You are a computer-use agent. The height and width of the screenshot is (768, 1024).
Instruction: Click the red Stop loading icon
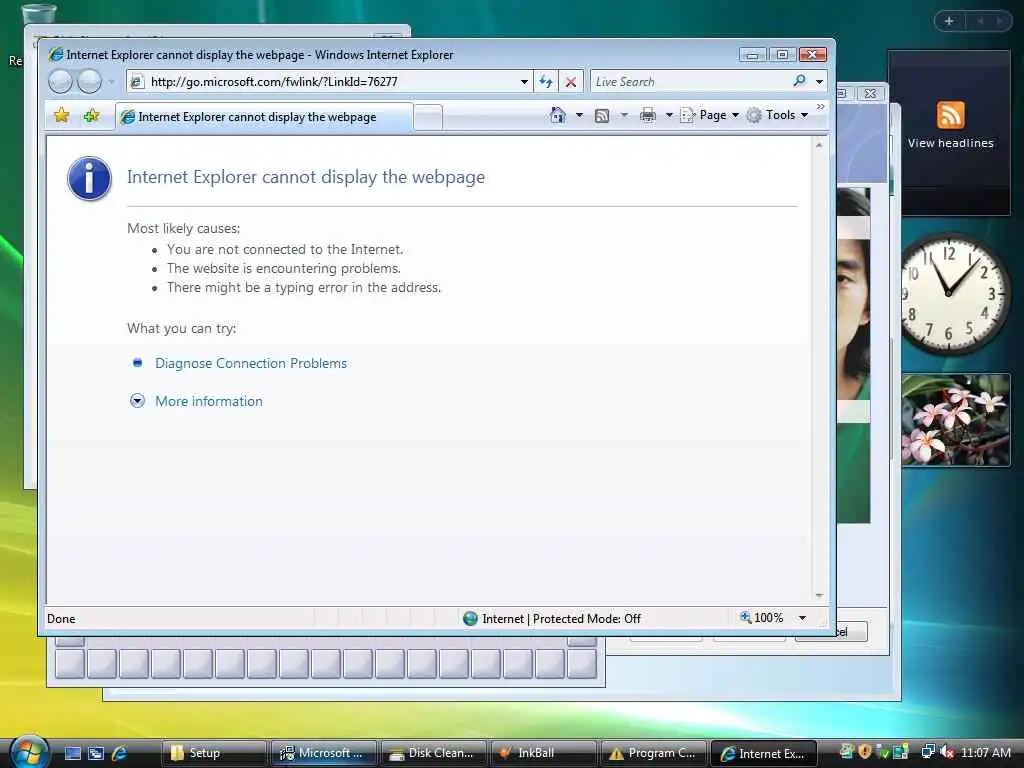[571, 82]
